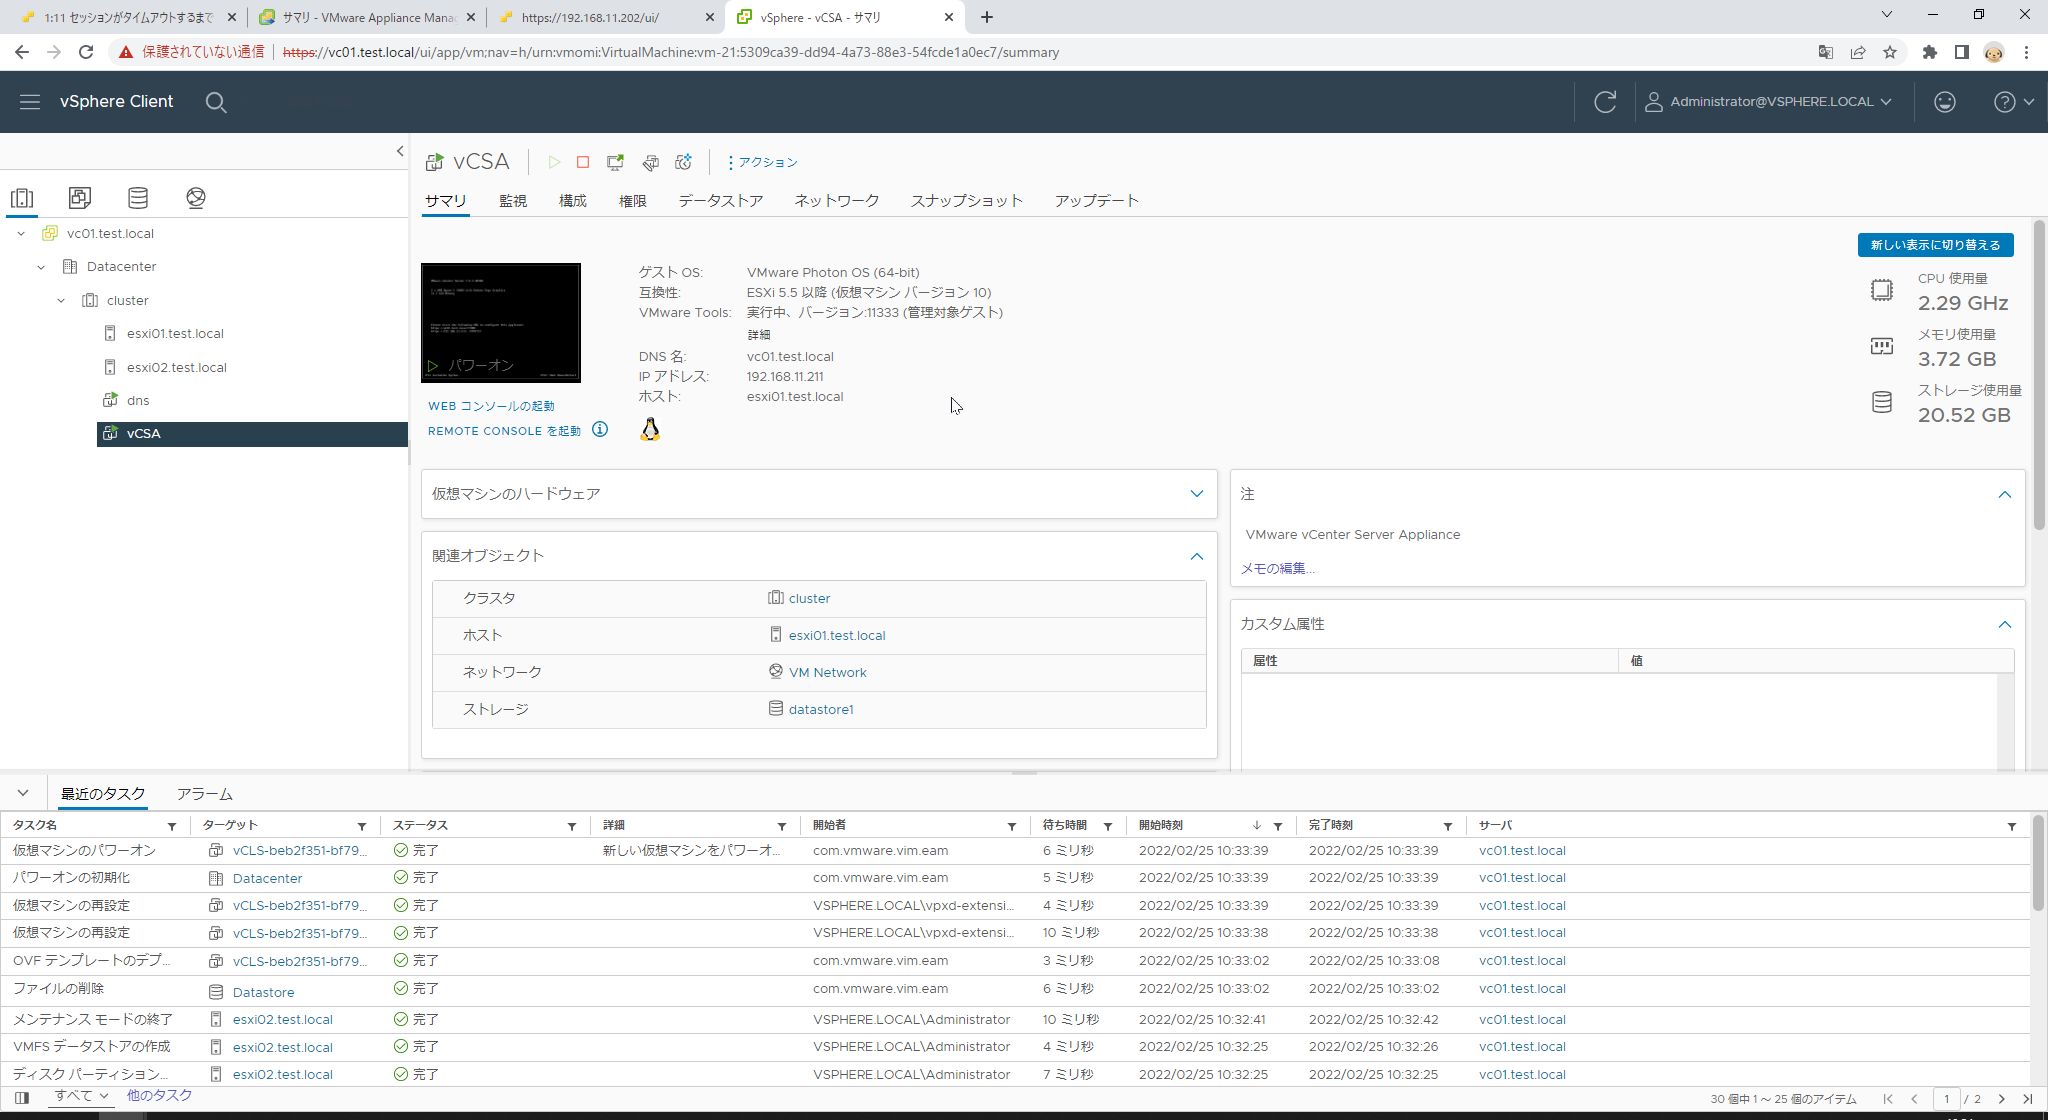Go to next page of tasks
The image size is (2048, 1120).
[2001, 1099]
